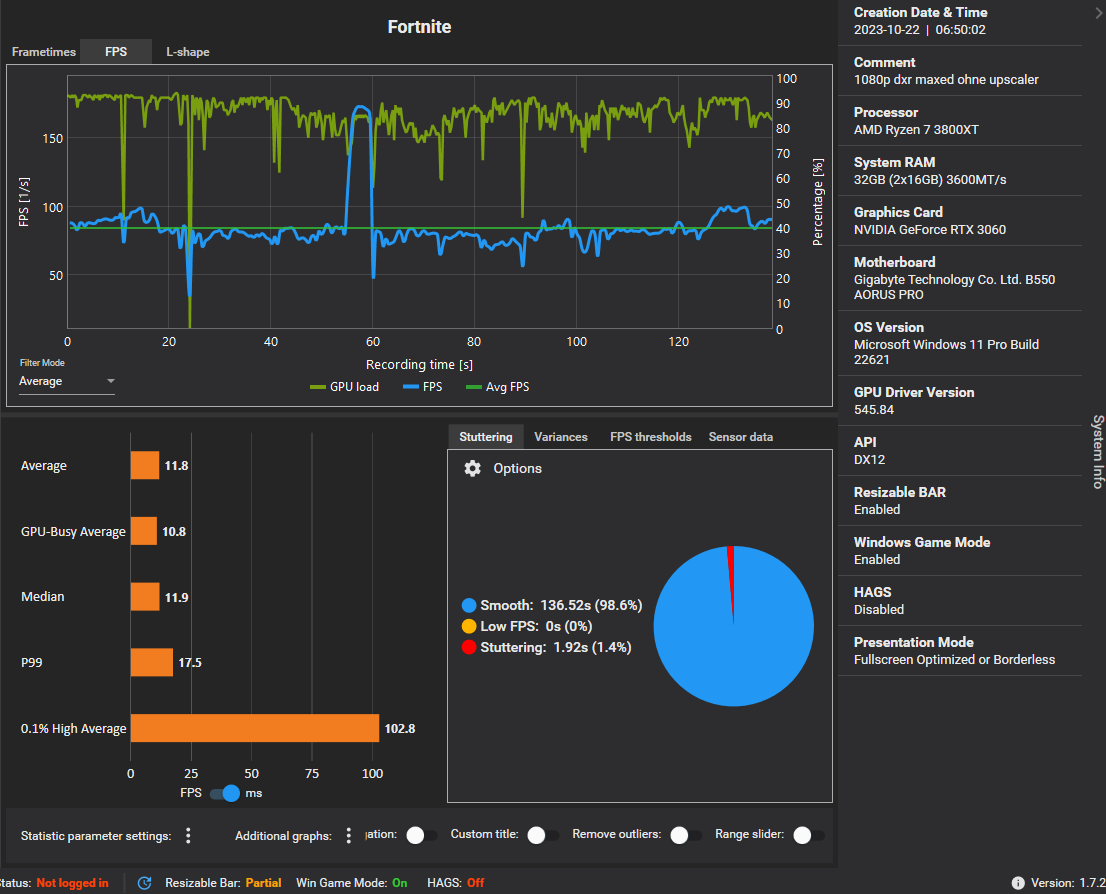Screen dimensions: 1106x894
Task: Click the API value 'DX12'
Action: pyautogui.click(x=869, y=459)
